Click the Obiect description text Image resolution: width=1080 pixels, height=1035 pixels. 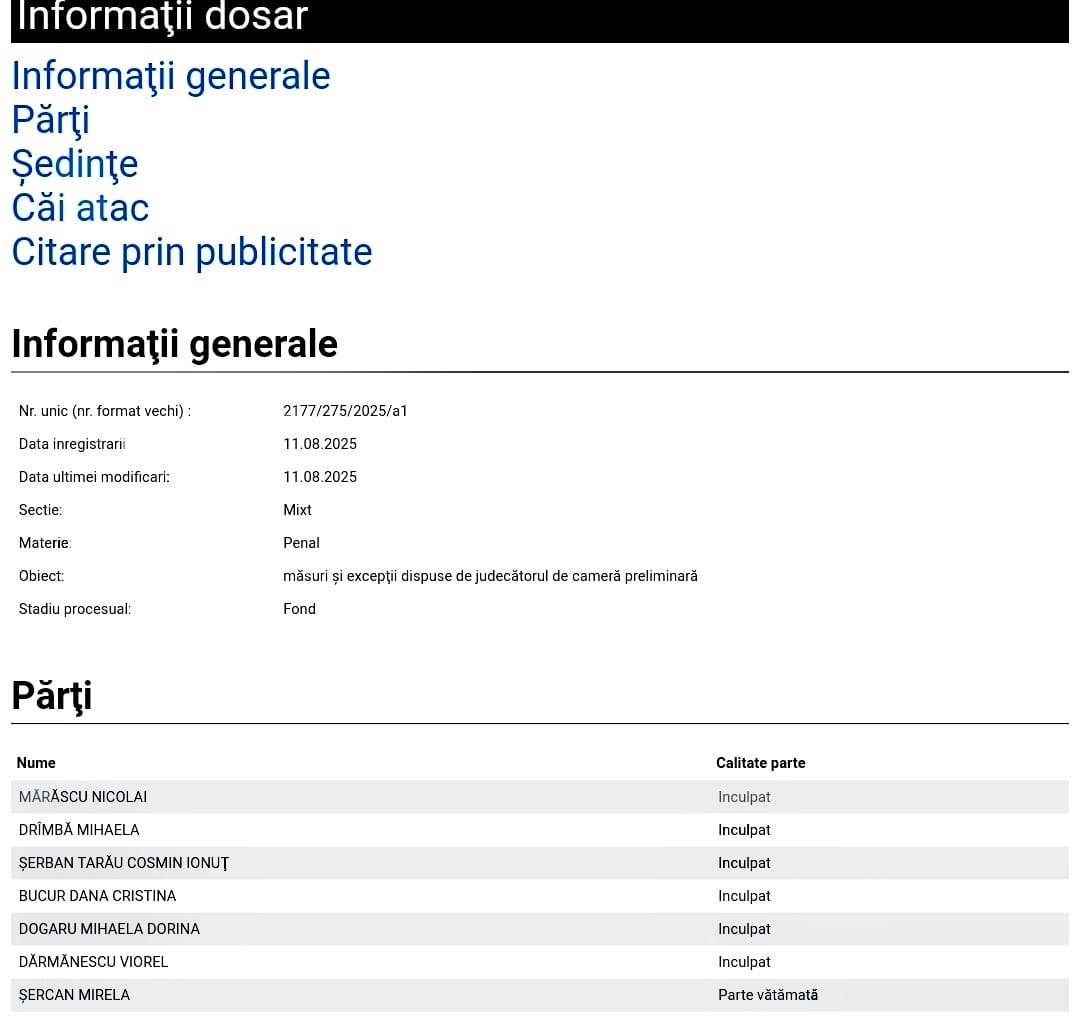click(490, 576)
